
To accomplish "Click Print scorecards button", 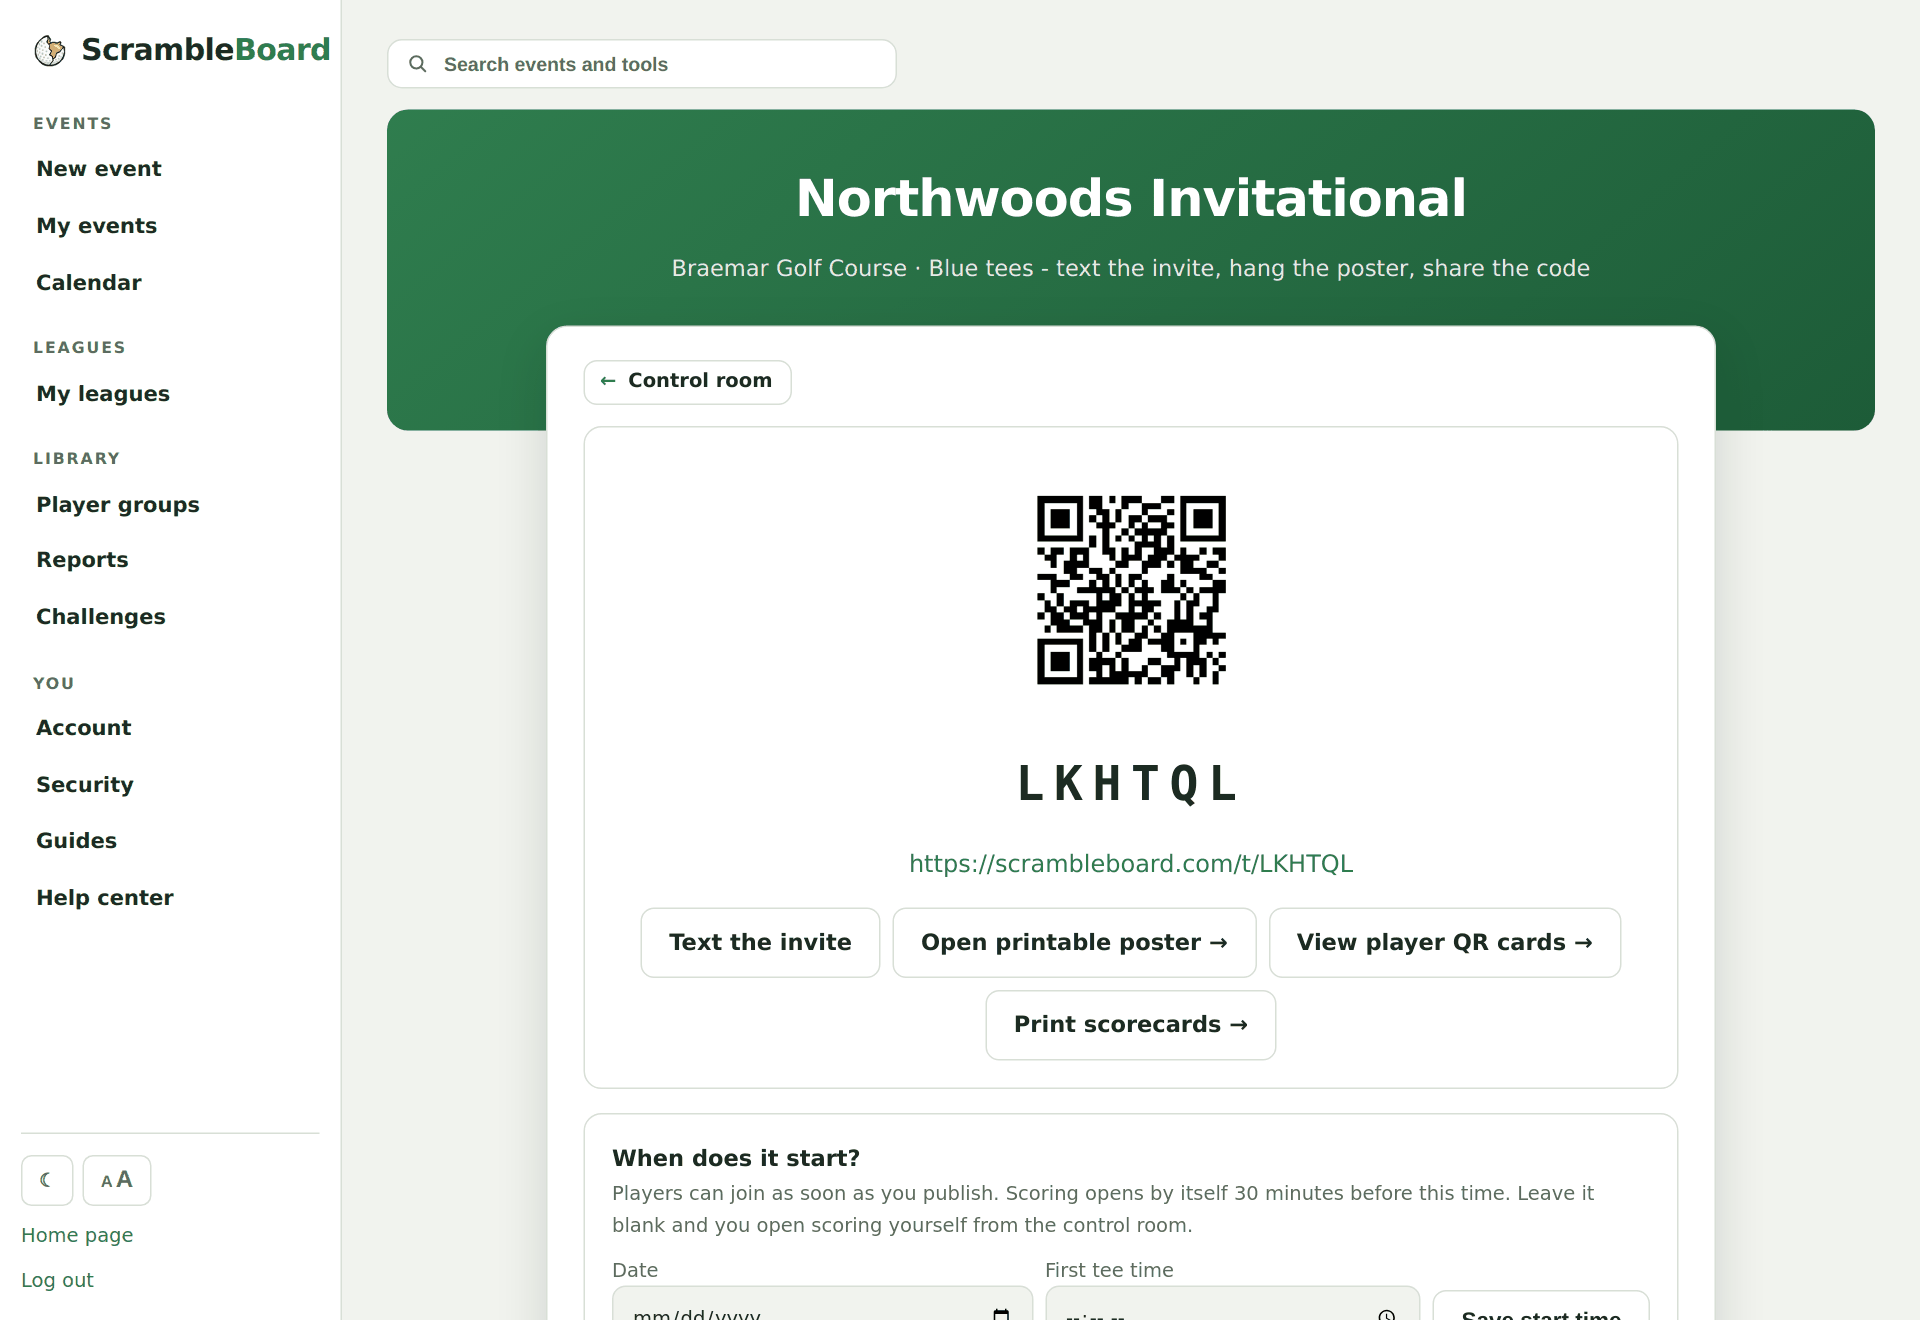I will (1131, 1025).
